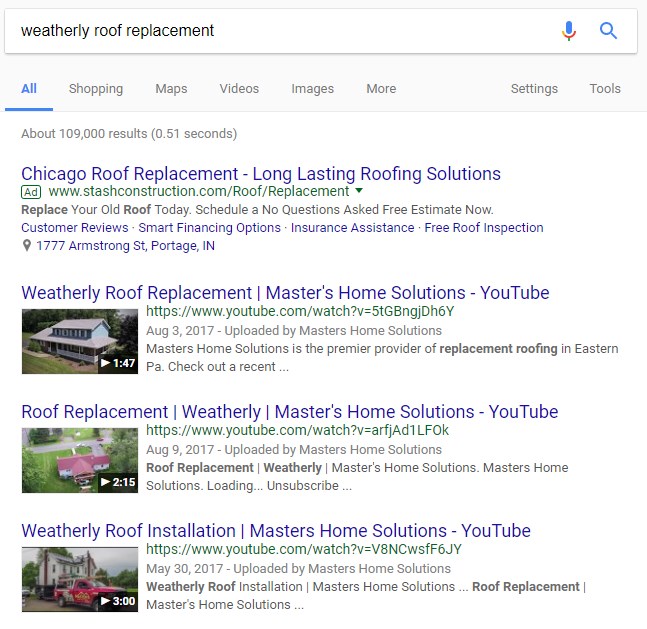Viewport: 647px width, 629px height.
Task: Click the green Ad badge label
Action: coord(31,192)
